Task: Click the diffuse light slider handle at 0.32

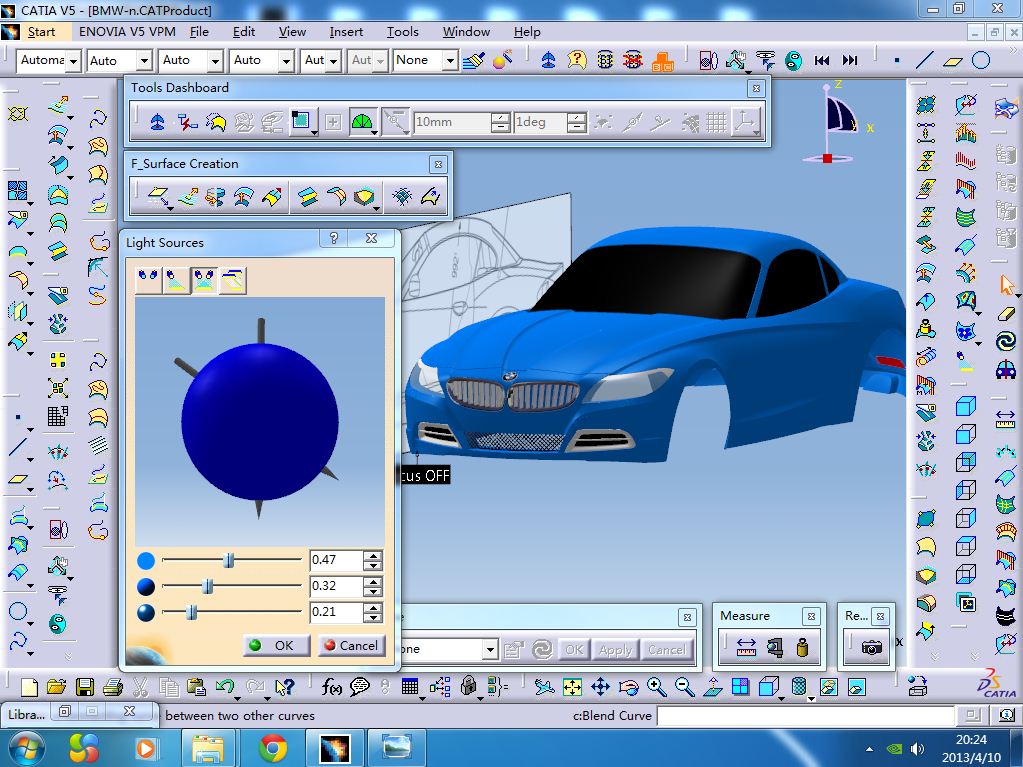Action: tap(207, 586)
